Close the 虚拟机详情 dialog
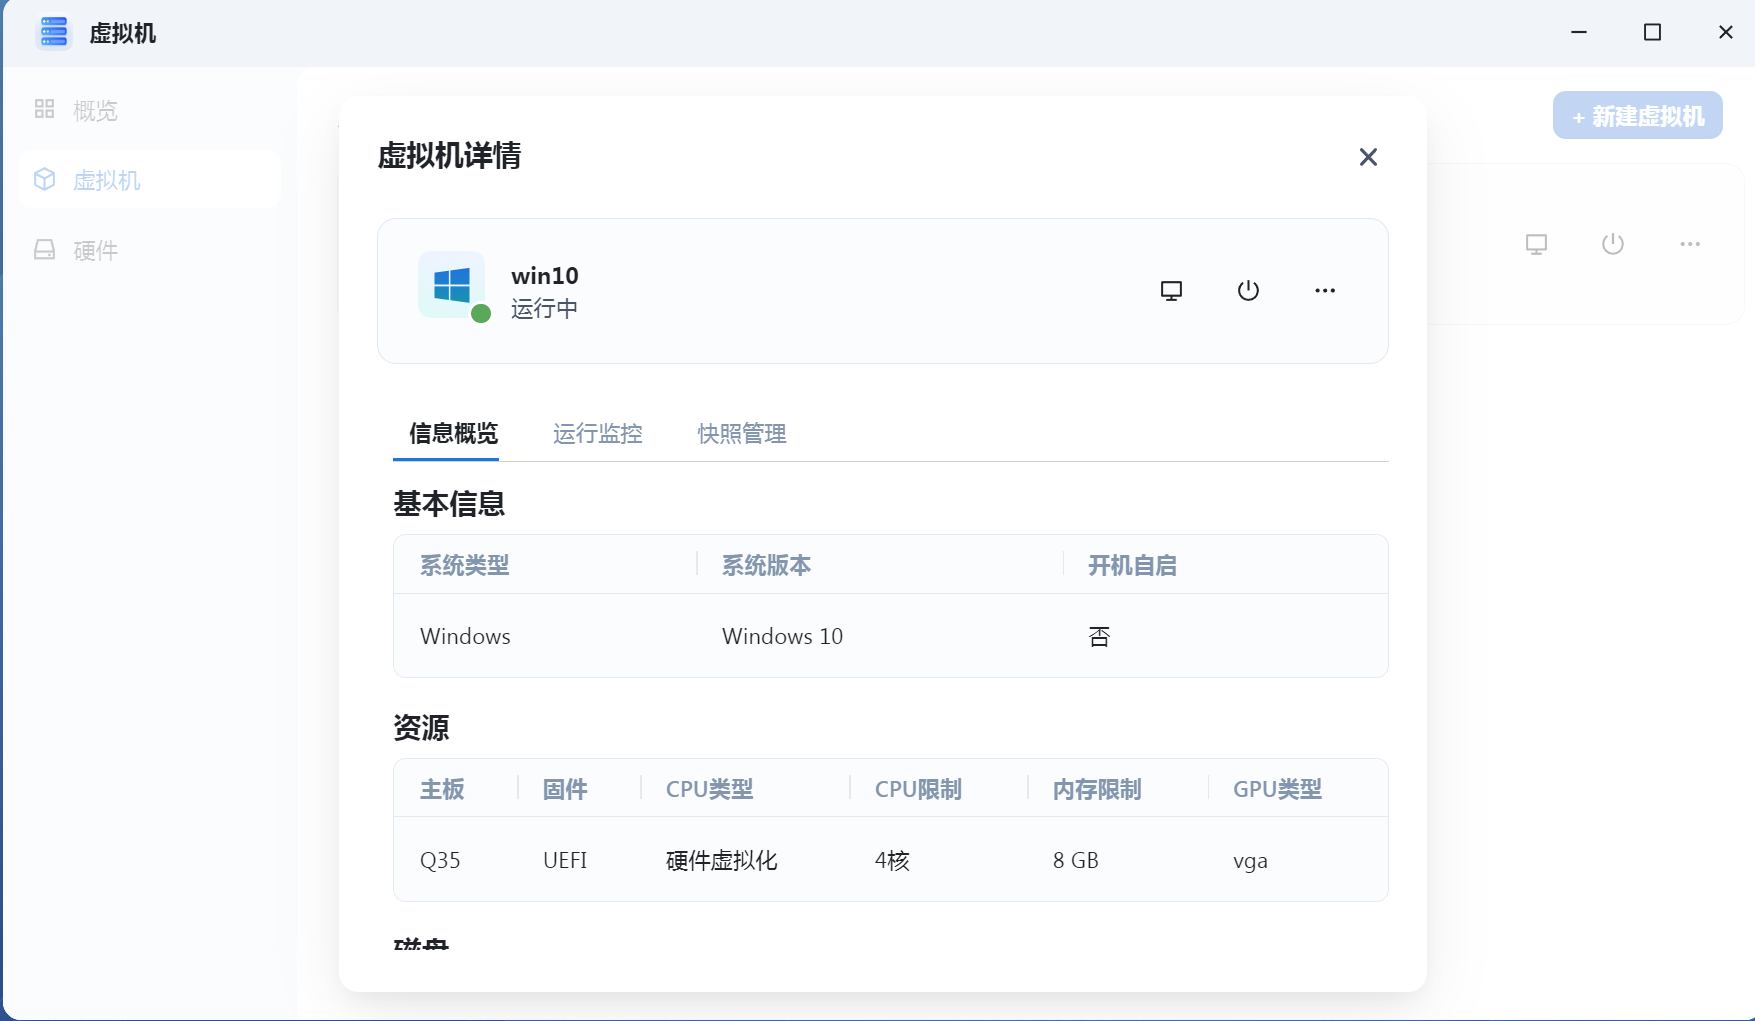 tap(1368, 157)
